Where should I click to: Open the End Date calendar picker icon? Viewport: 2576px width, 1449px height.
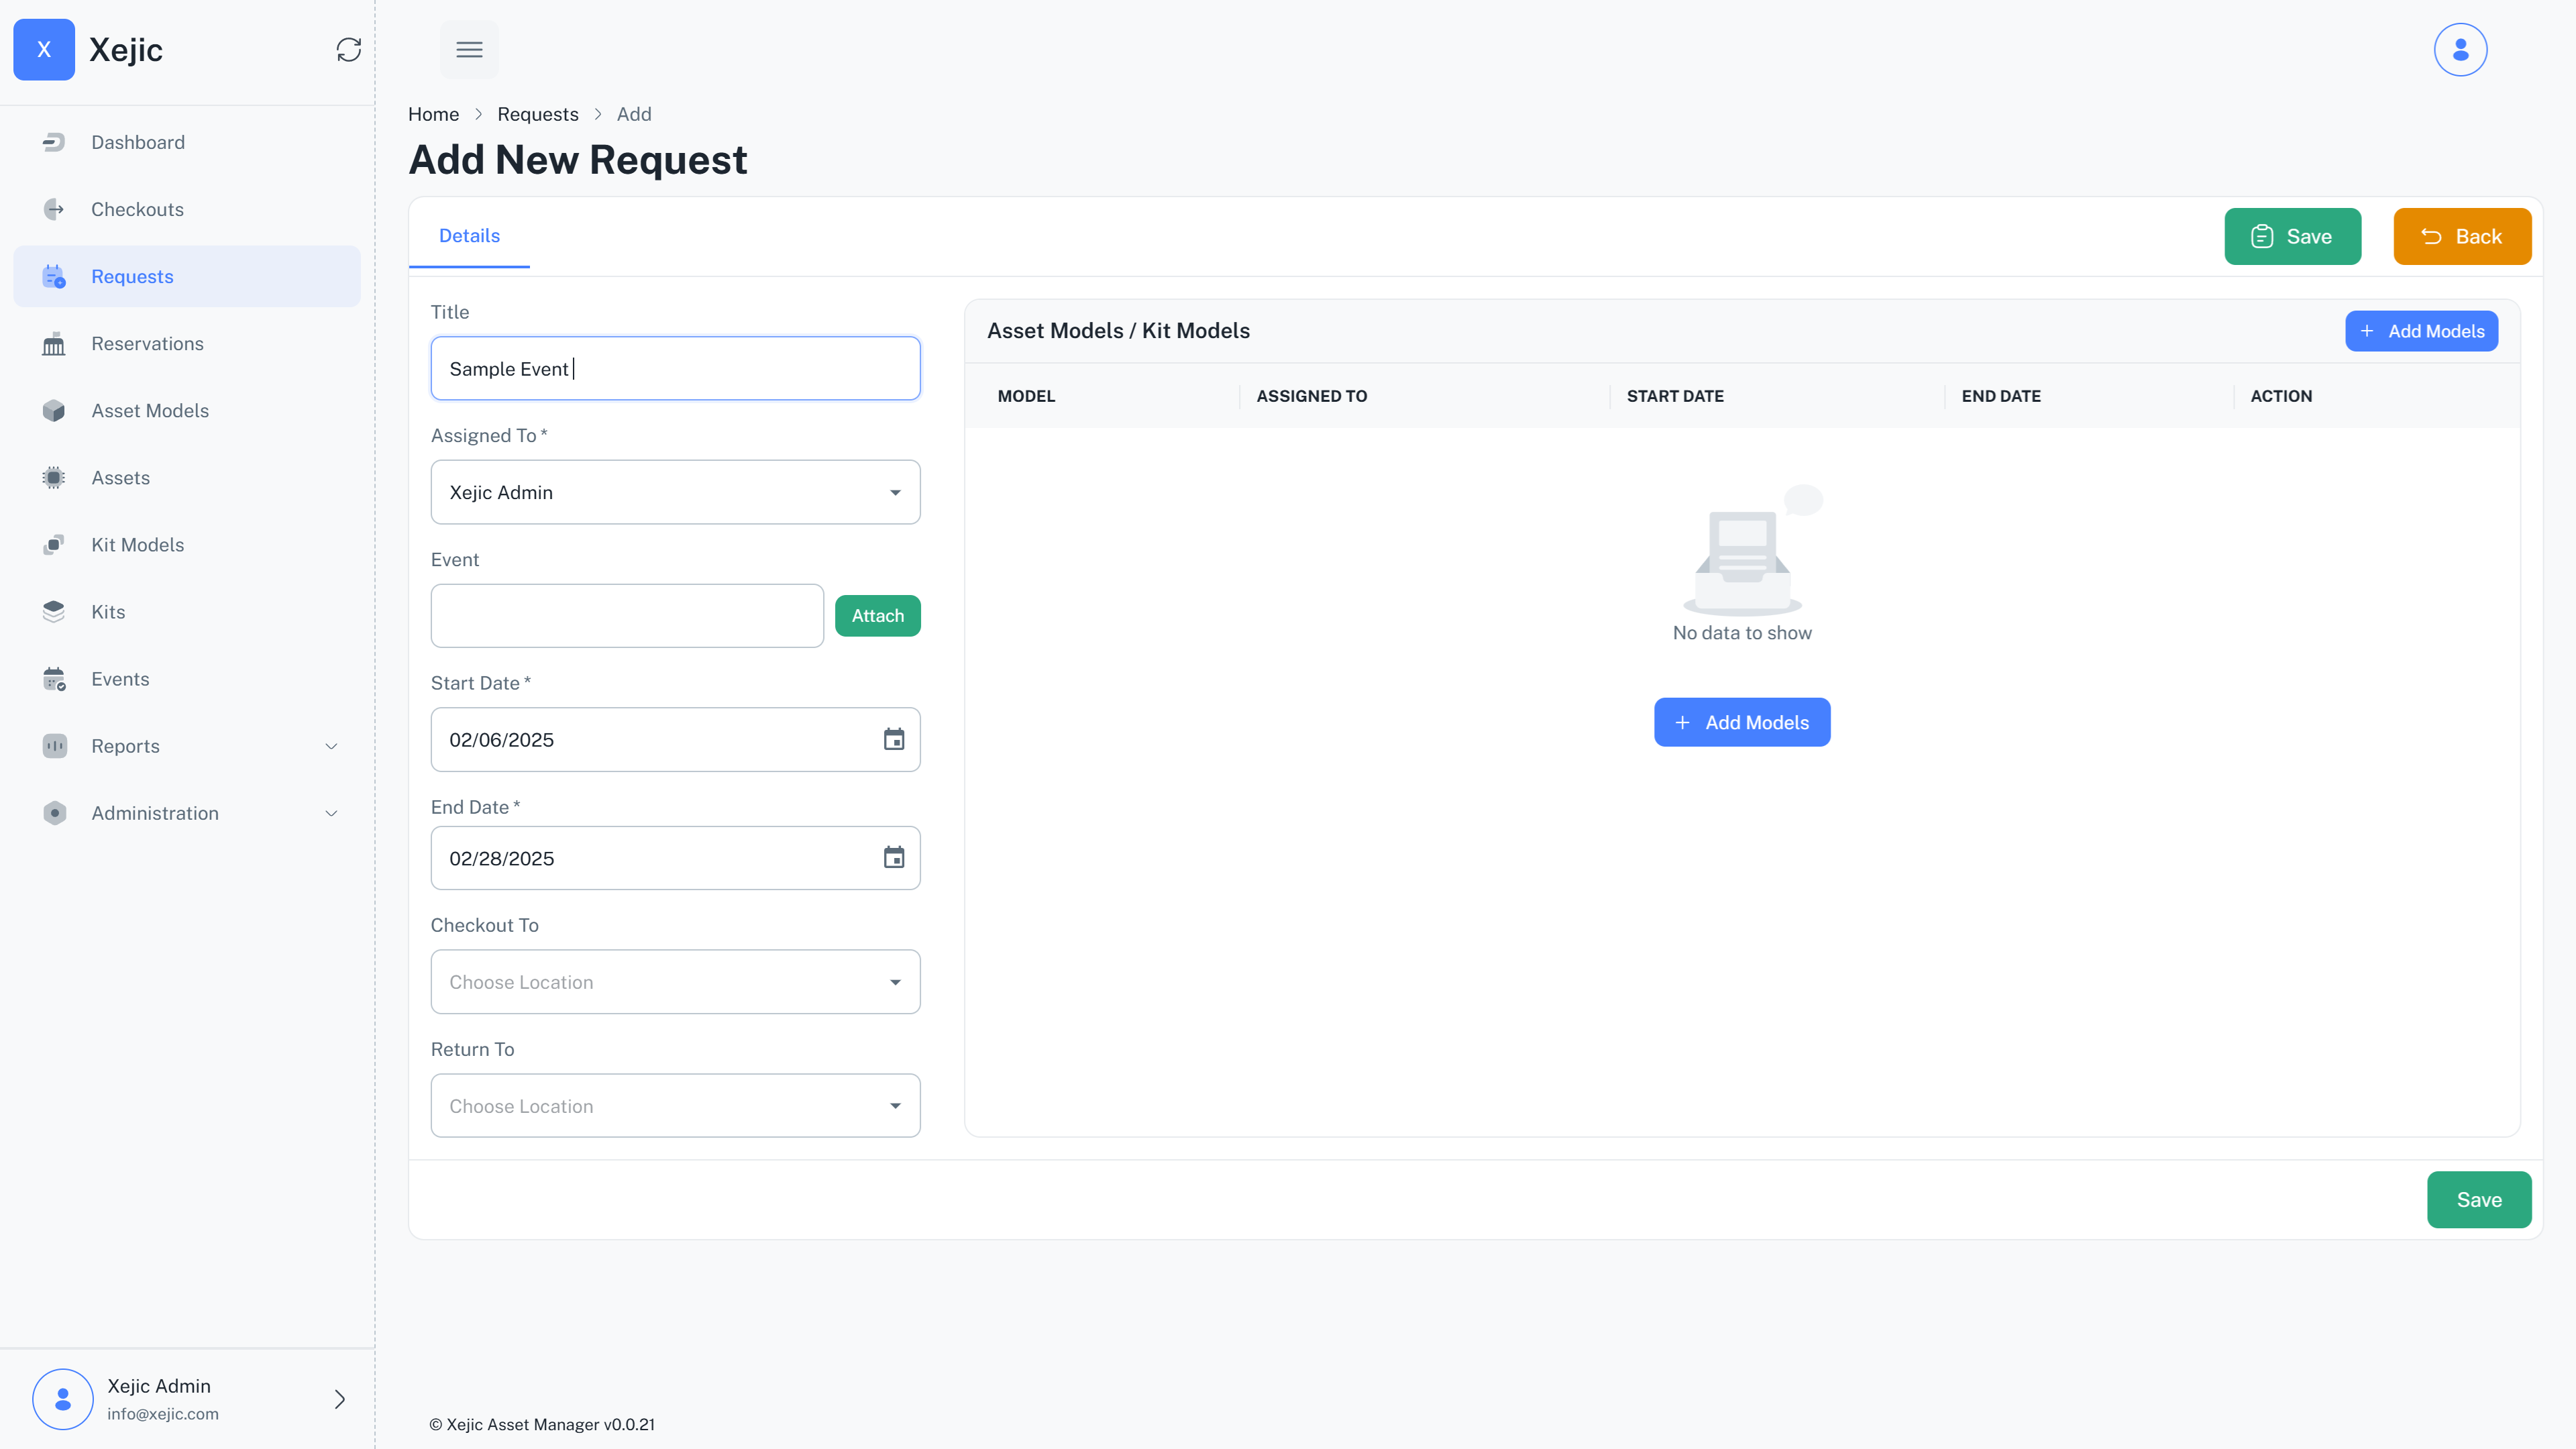pyautogui.click(x=894, y=857)
